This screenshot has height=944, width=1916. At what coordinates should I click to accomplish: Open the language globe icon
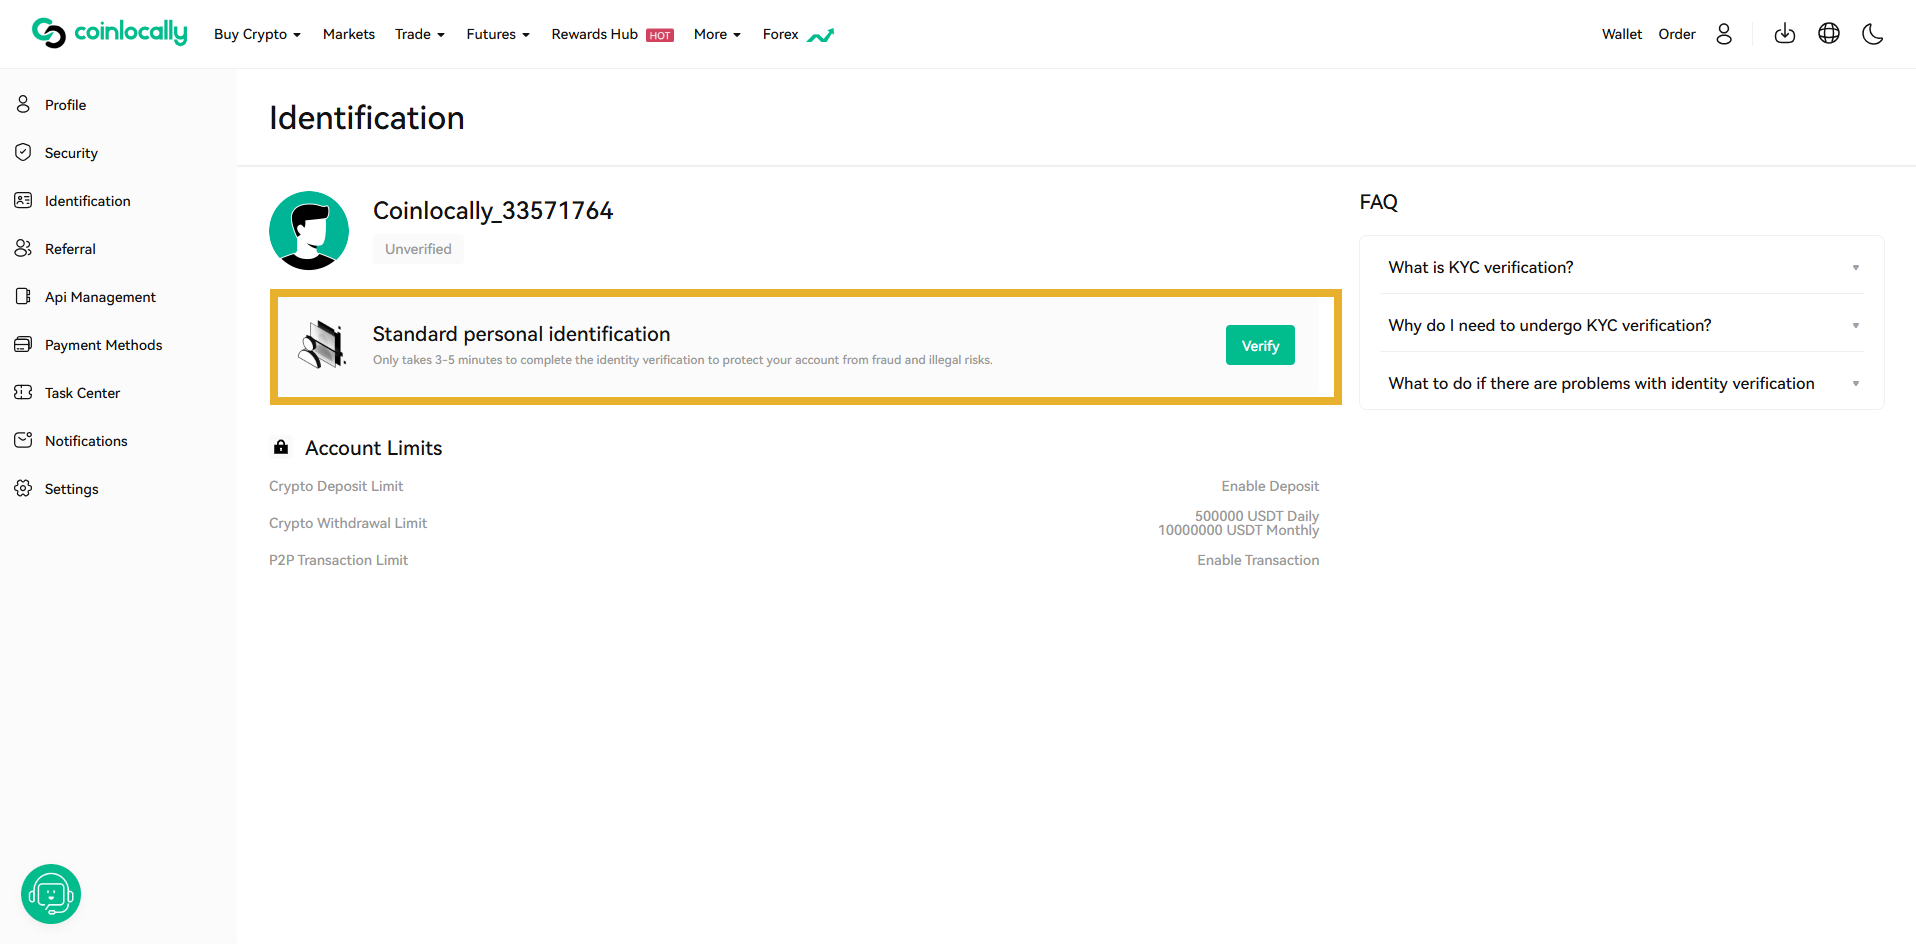click(1829, 34)
